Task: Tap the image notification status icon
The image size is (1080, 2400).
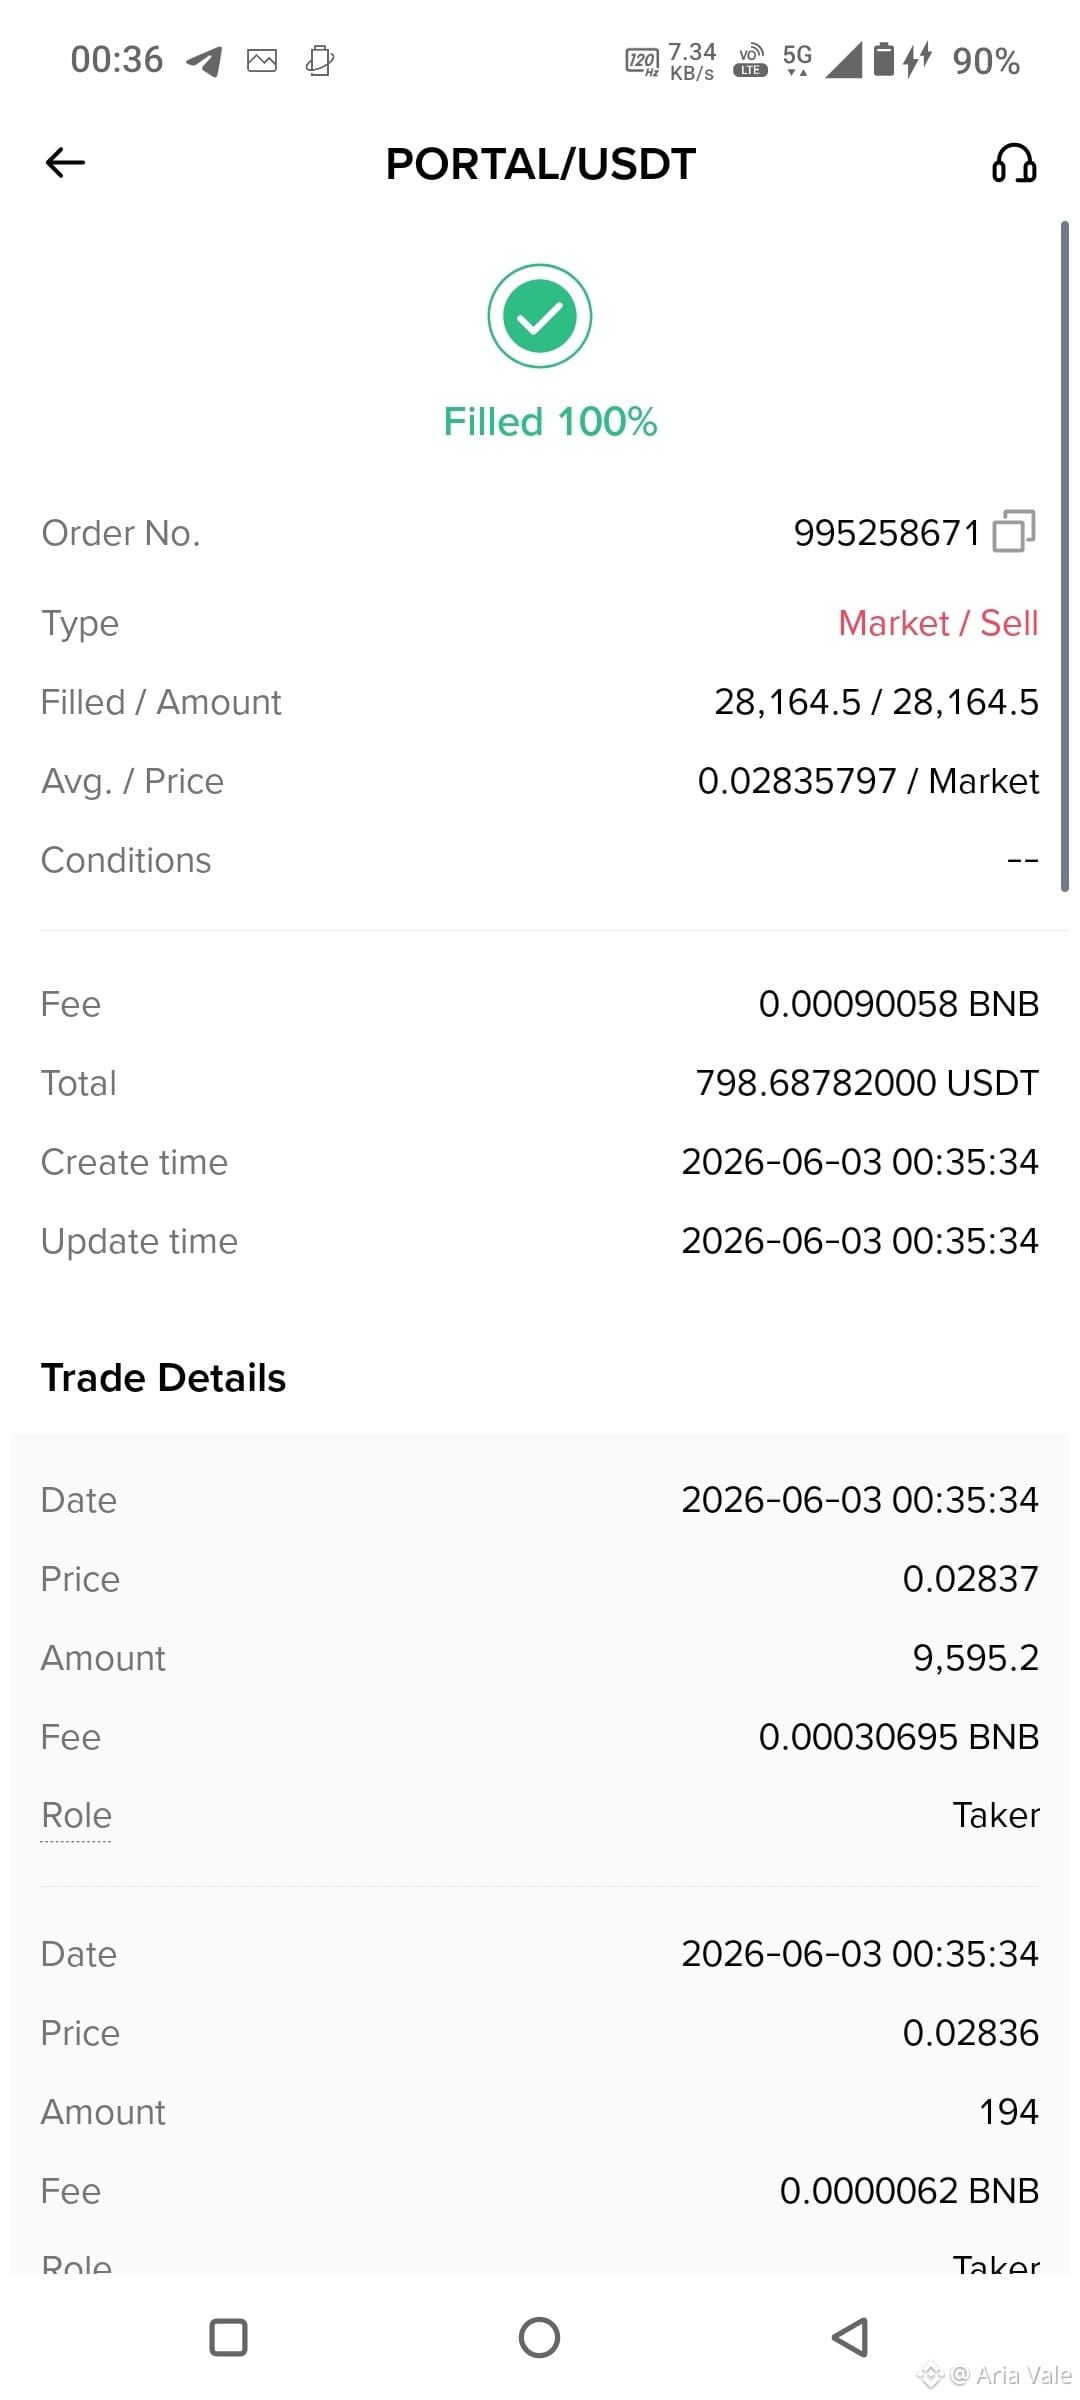Action: click(x=262, y=61)
